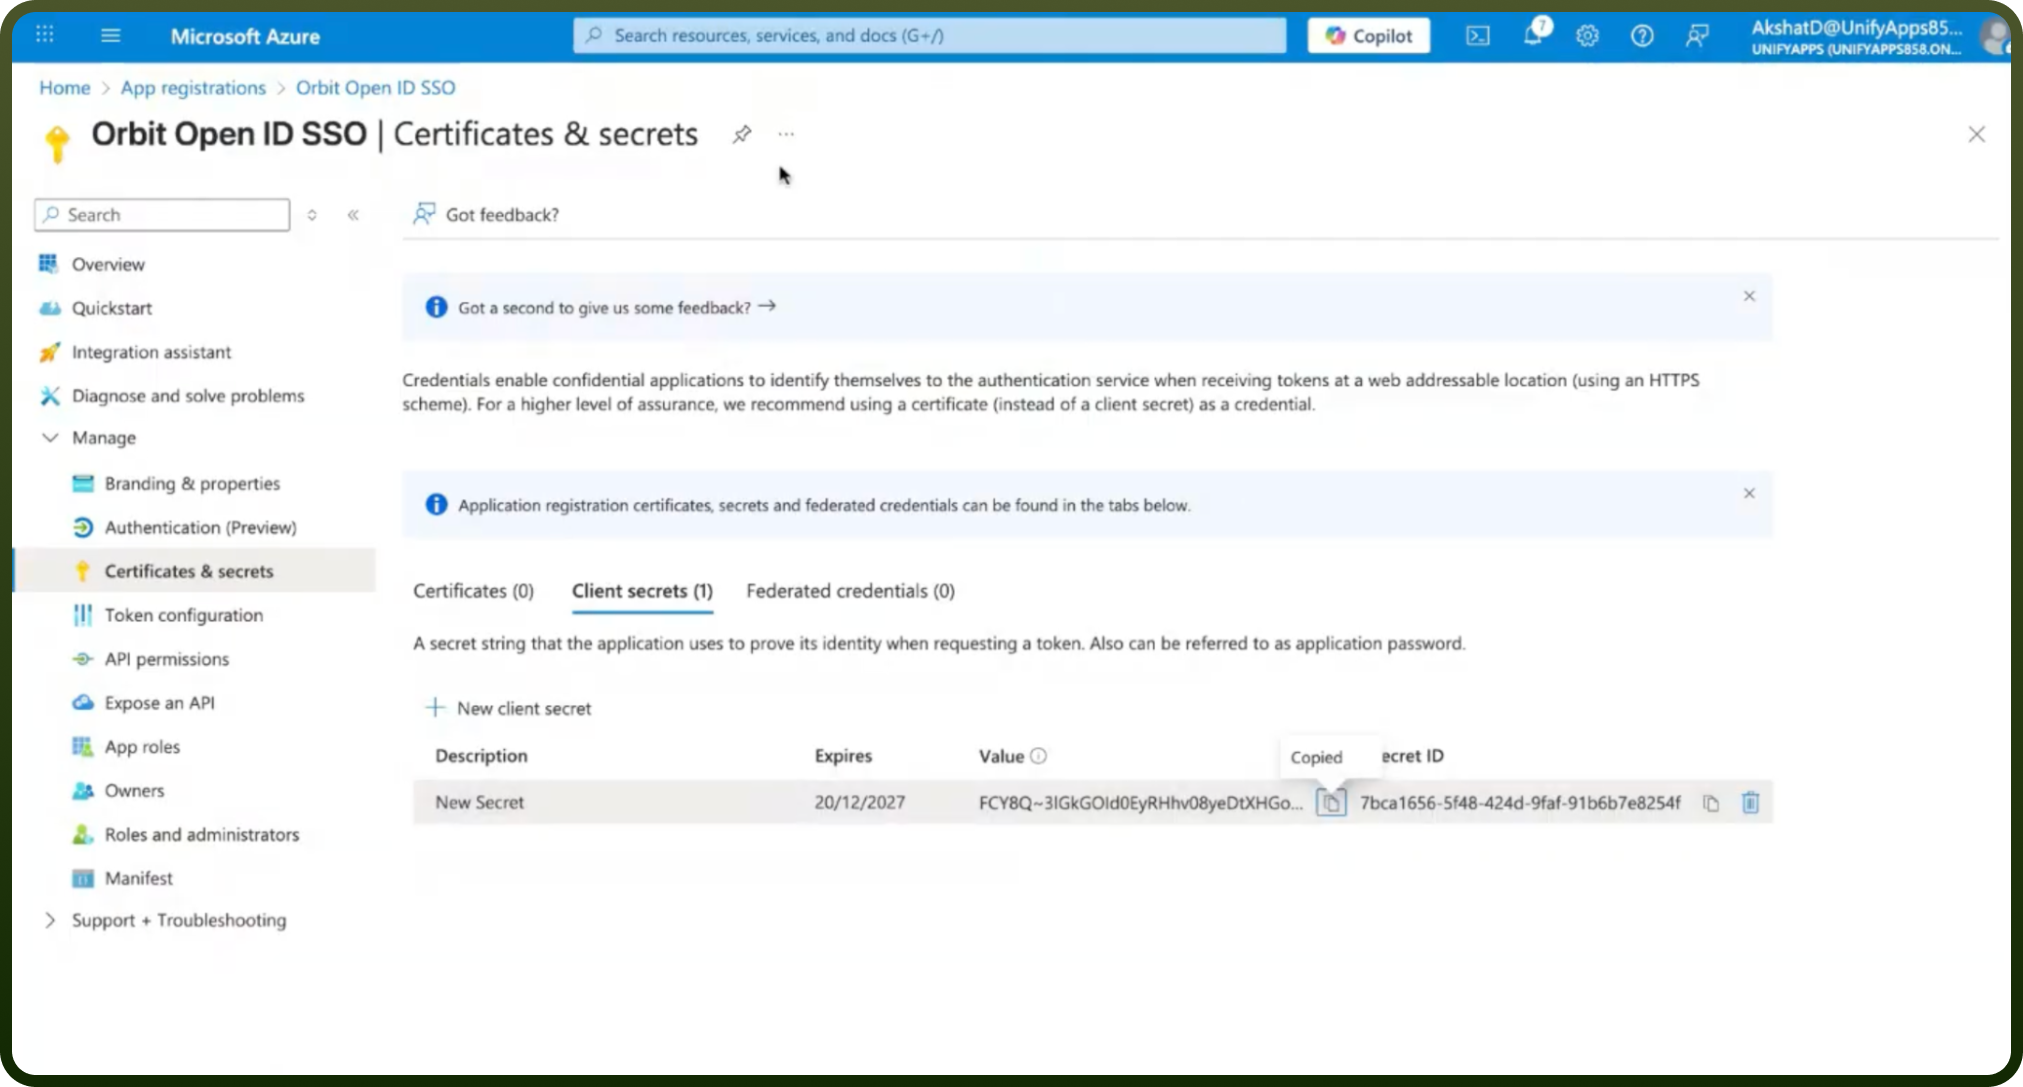Click the Microsoft Azure logo text
The image size is (2023, 1087).
coord(245,36)
